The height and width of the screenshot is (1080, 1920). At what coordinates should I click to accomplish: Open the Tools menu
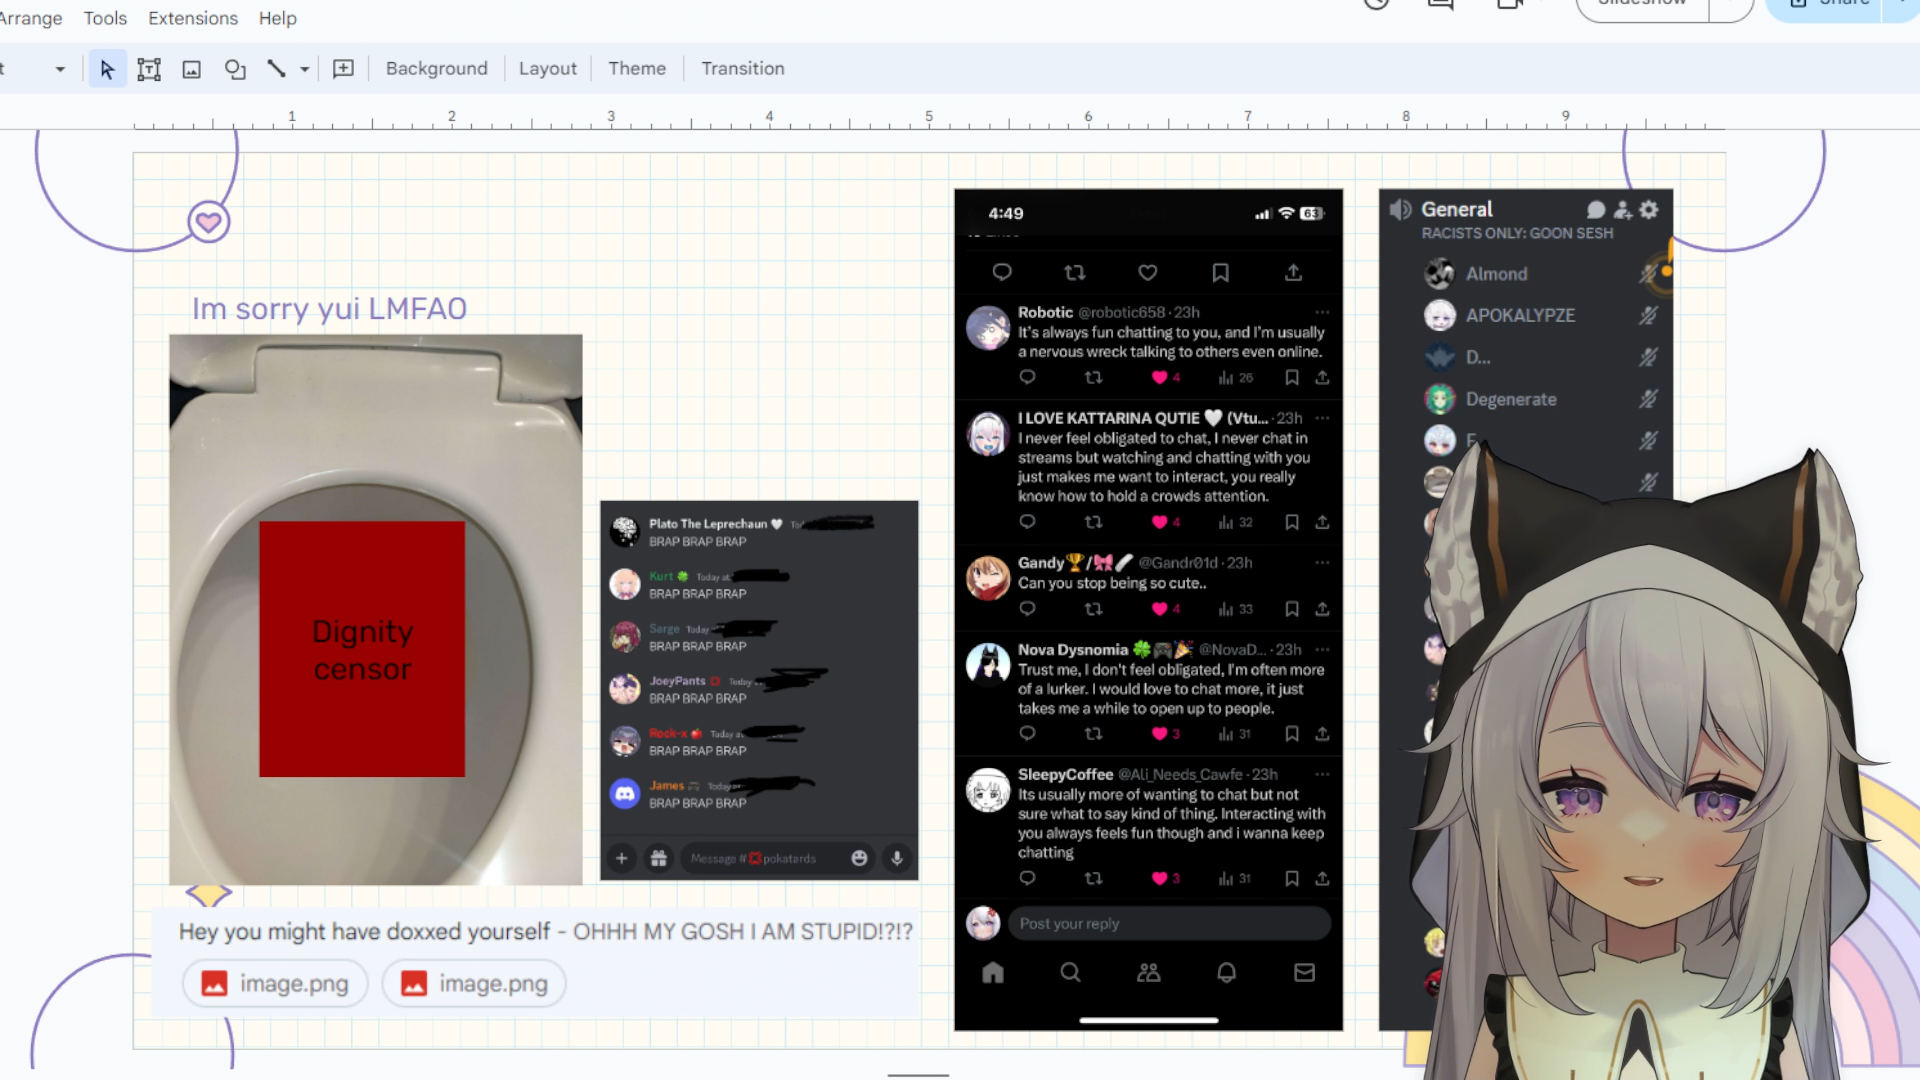coord(105,18)
